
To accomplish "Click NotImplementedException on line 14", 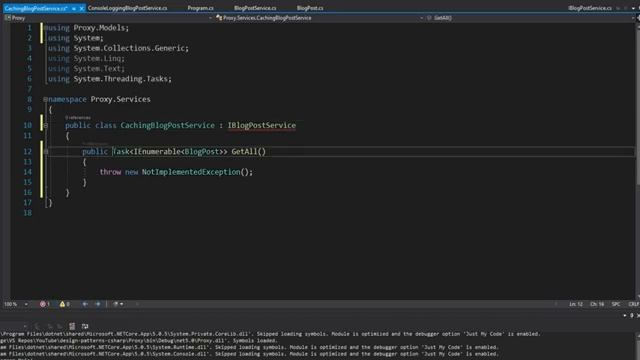I will pyautogui.click(x=191, y=172).
